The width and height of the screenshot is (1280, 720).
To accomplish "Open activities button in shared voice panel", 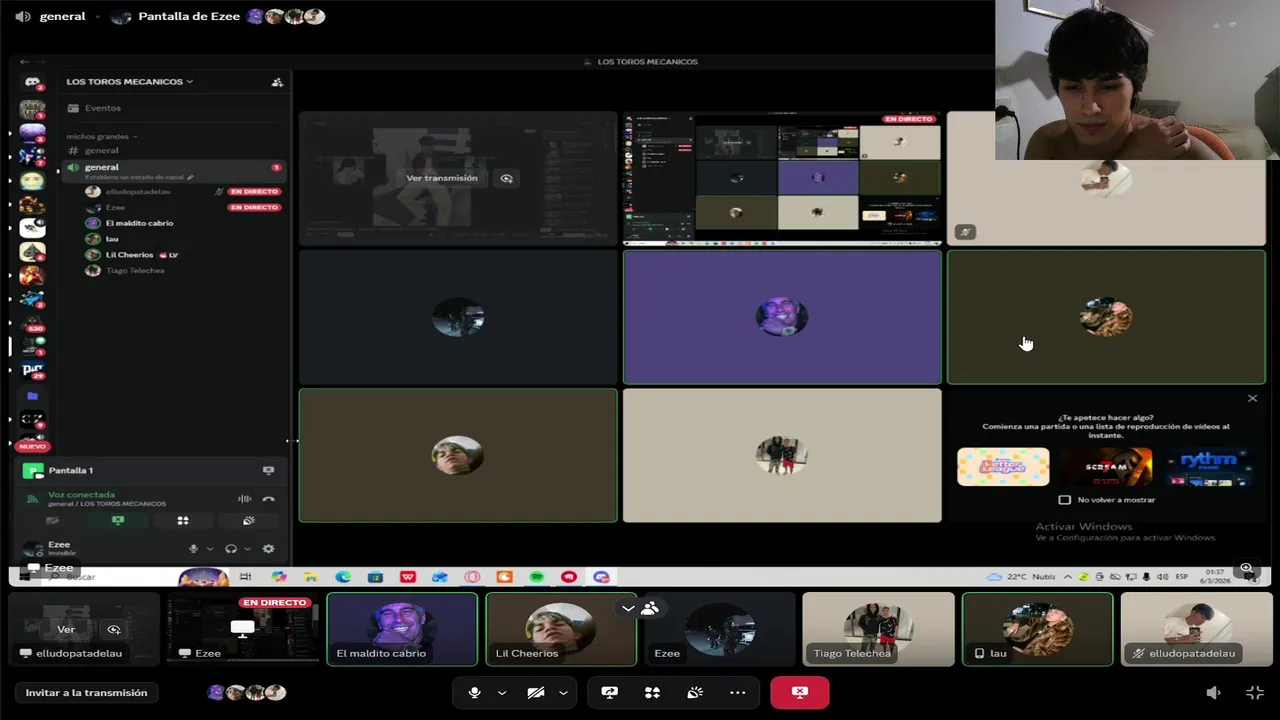I will coord(183,521).
